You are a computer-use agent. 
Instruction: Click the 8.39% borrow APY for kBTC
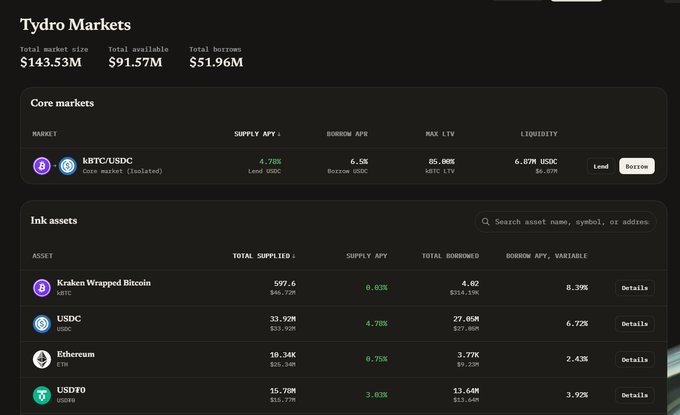point(577,288)
